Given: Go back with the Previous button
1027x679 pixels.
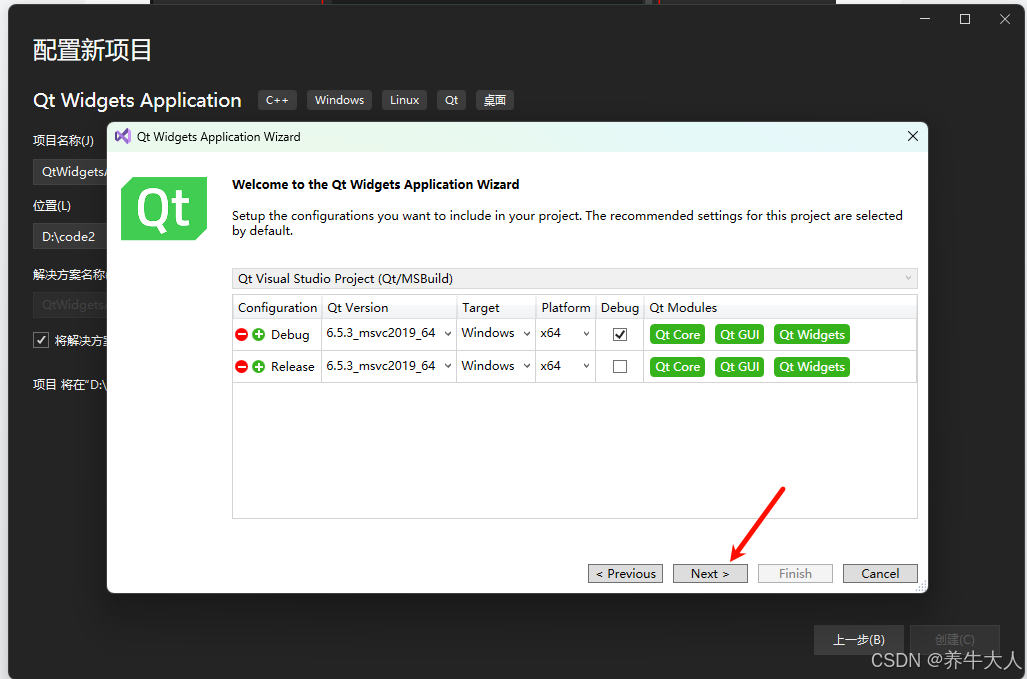Looking at the screenshot, I should (626, 574).
